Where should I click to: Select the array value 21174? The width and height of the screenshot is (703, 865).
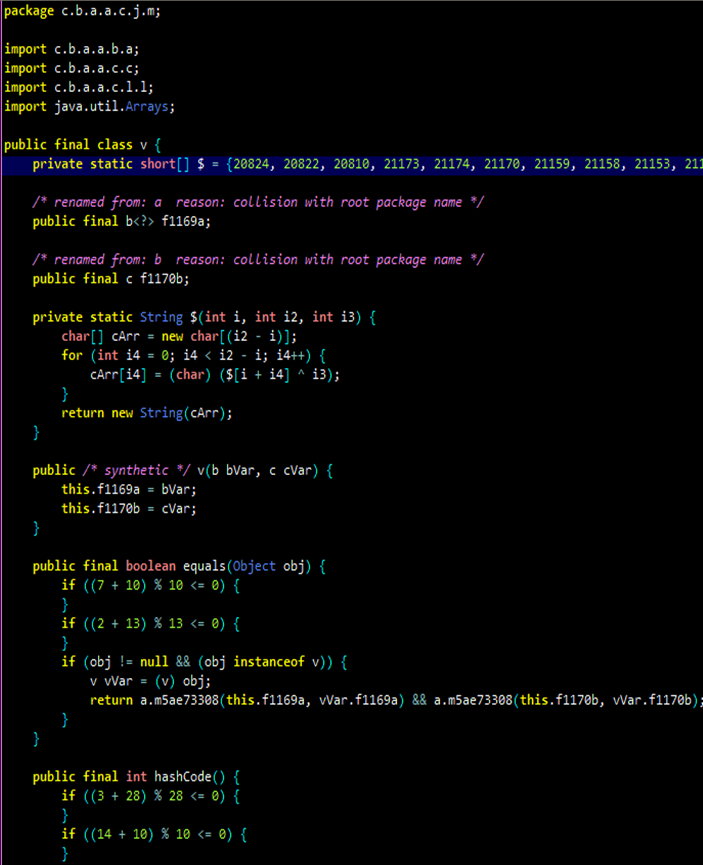[452, 164]
